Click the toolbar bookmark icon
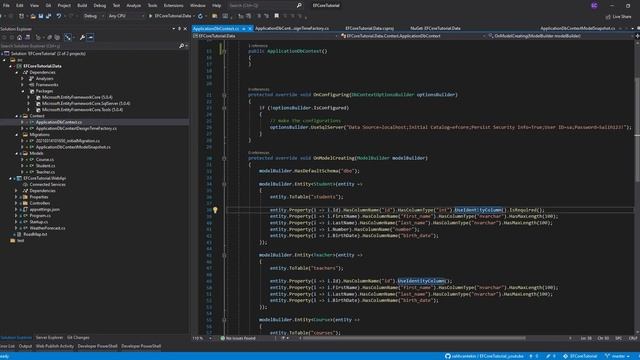This screenshot has height=360, width=640. [x=276, y=16]
